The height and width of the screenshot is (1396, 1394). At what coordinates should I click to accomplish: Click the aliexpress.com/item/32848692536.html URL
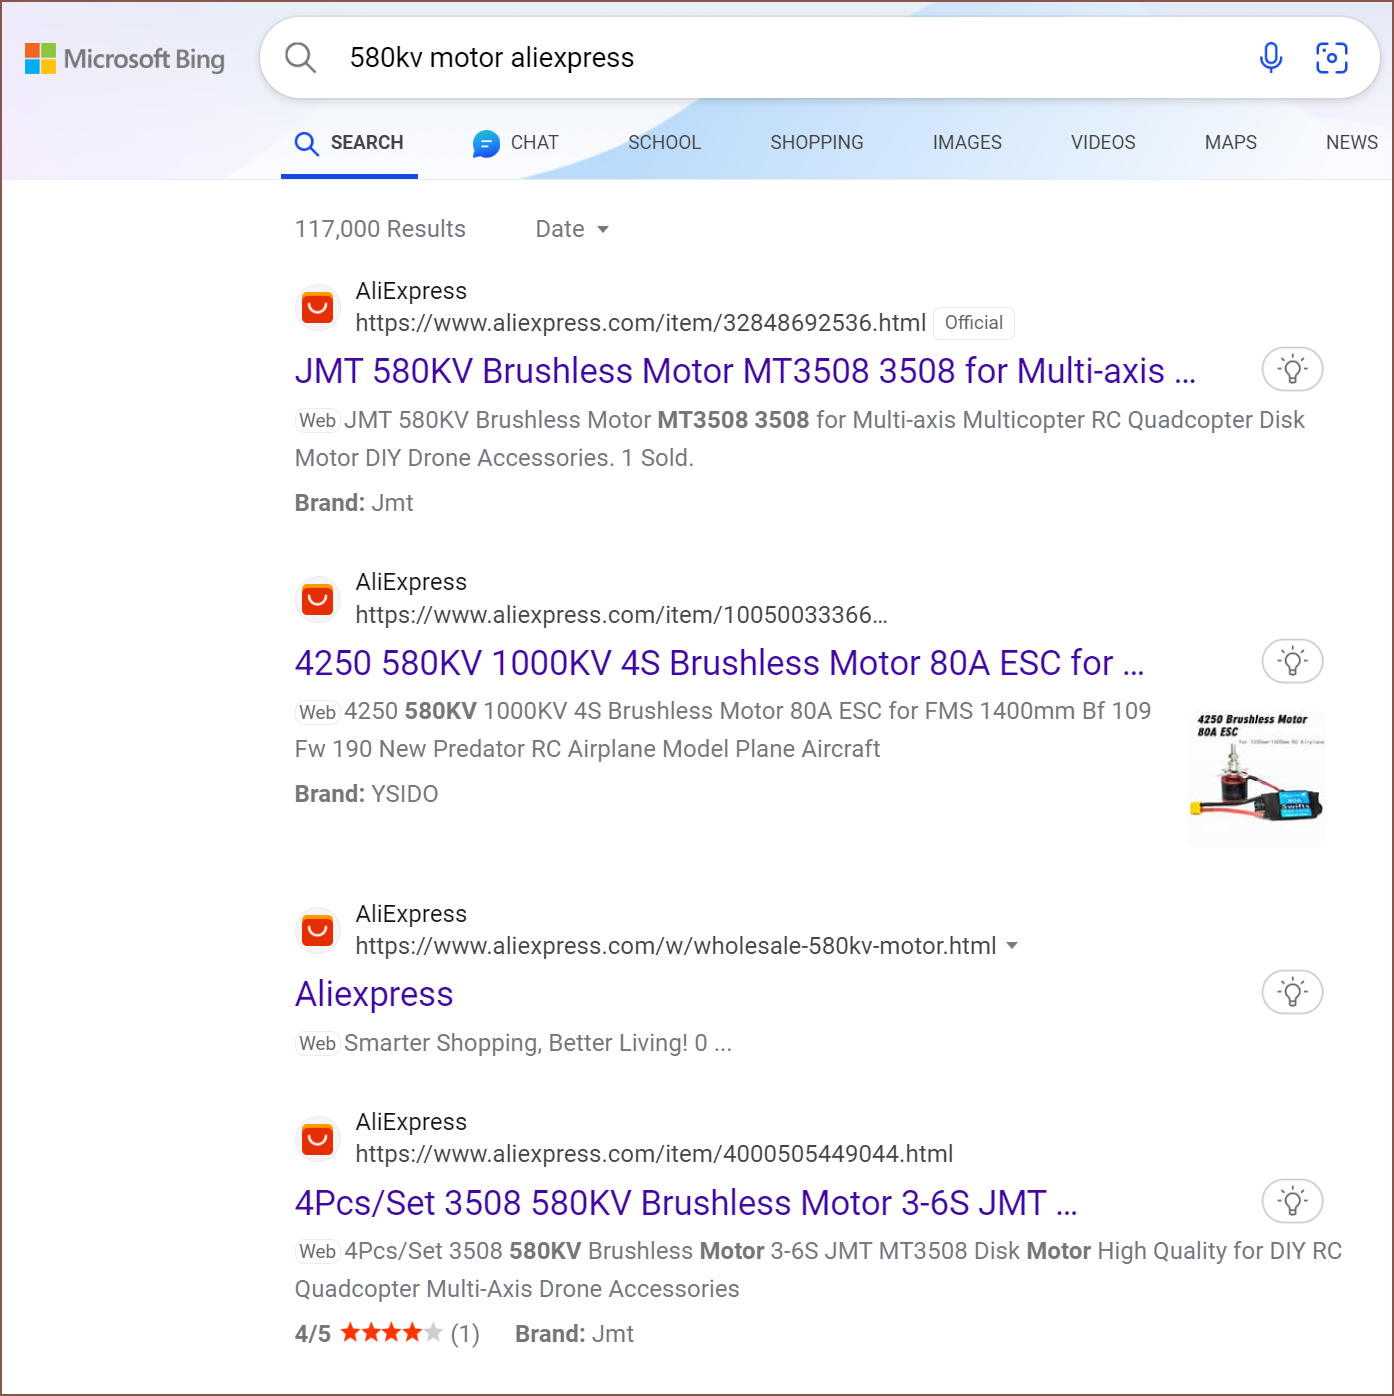pos(641,323)
